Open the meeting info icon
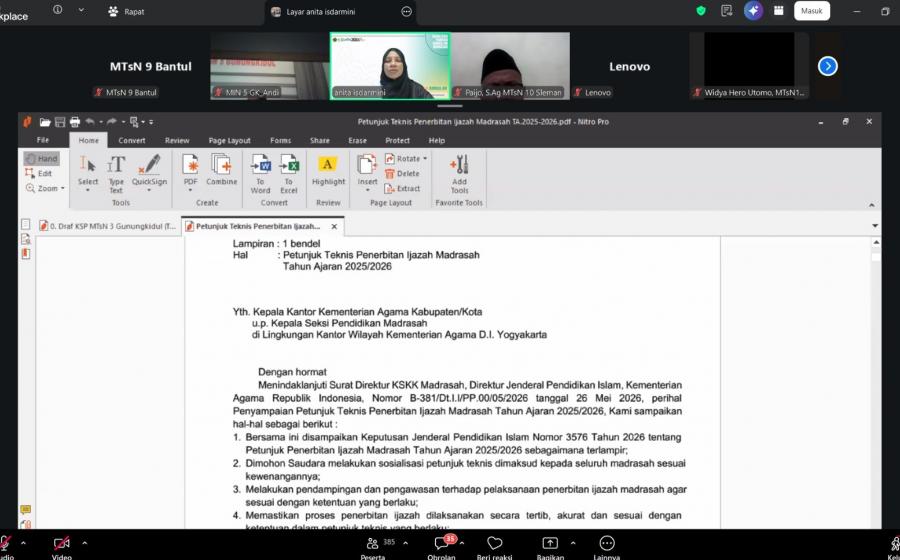 point(57,10)
